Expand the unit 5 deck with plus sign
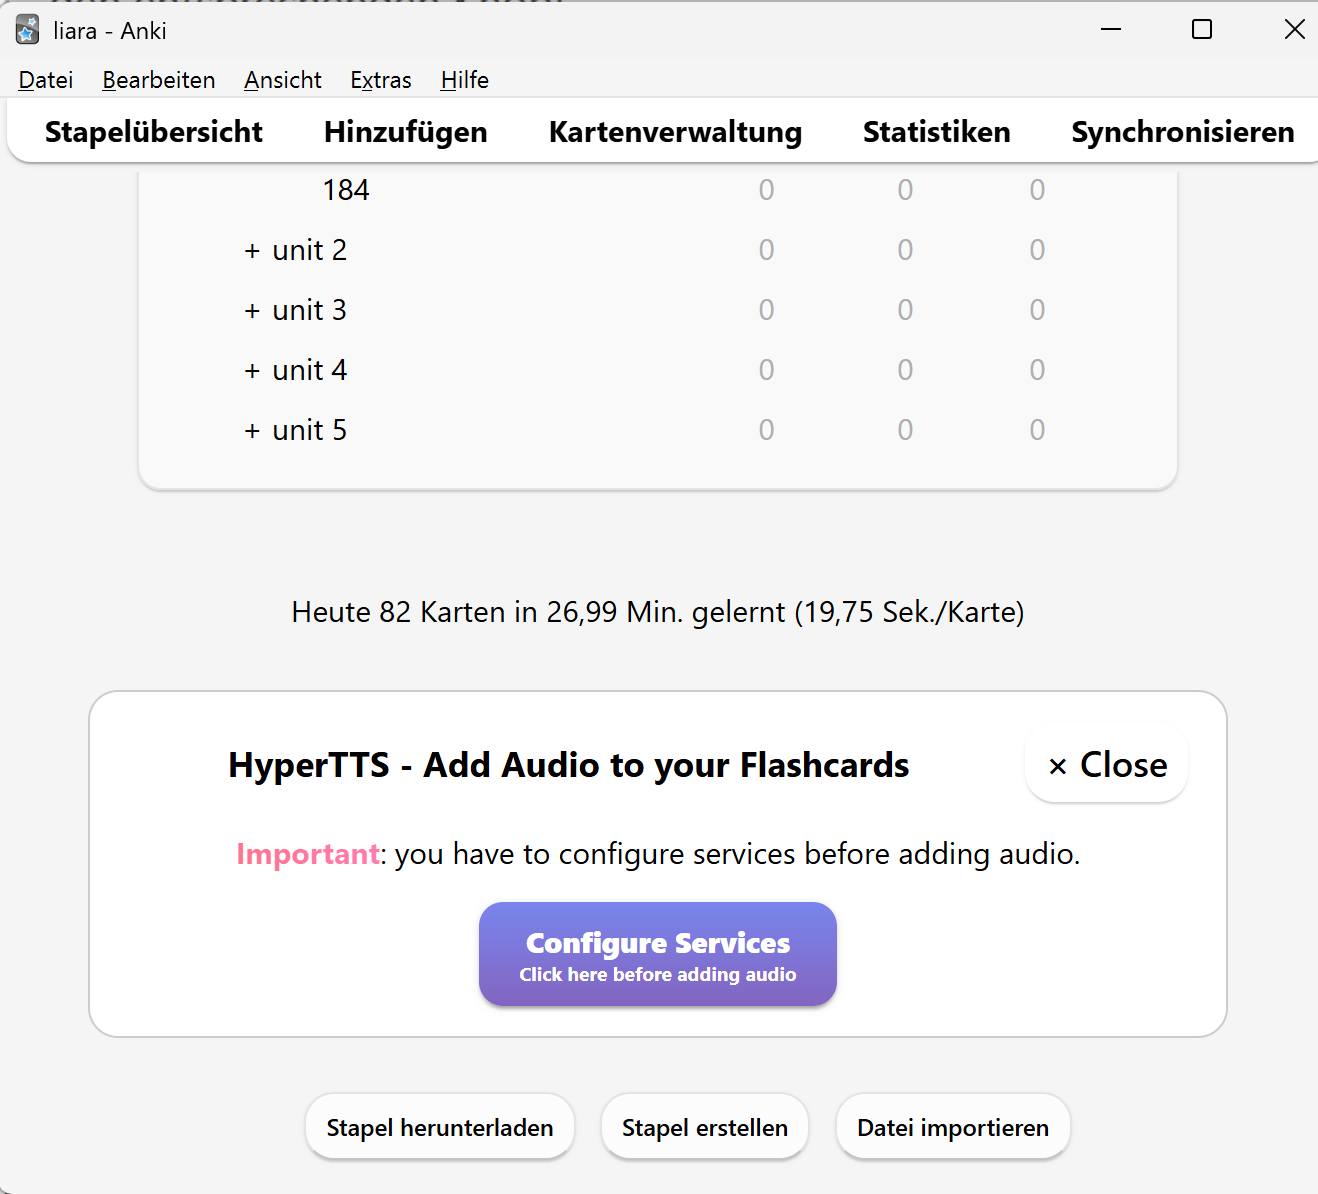This screenshot has height=1194, width=1318. pyautogui.click(x=252, y=431)
